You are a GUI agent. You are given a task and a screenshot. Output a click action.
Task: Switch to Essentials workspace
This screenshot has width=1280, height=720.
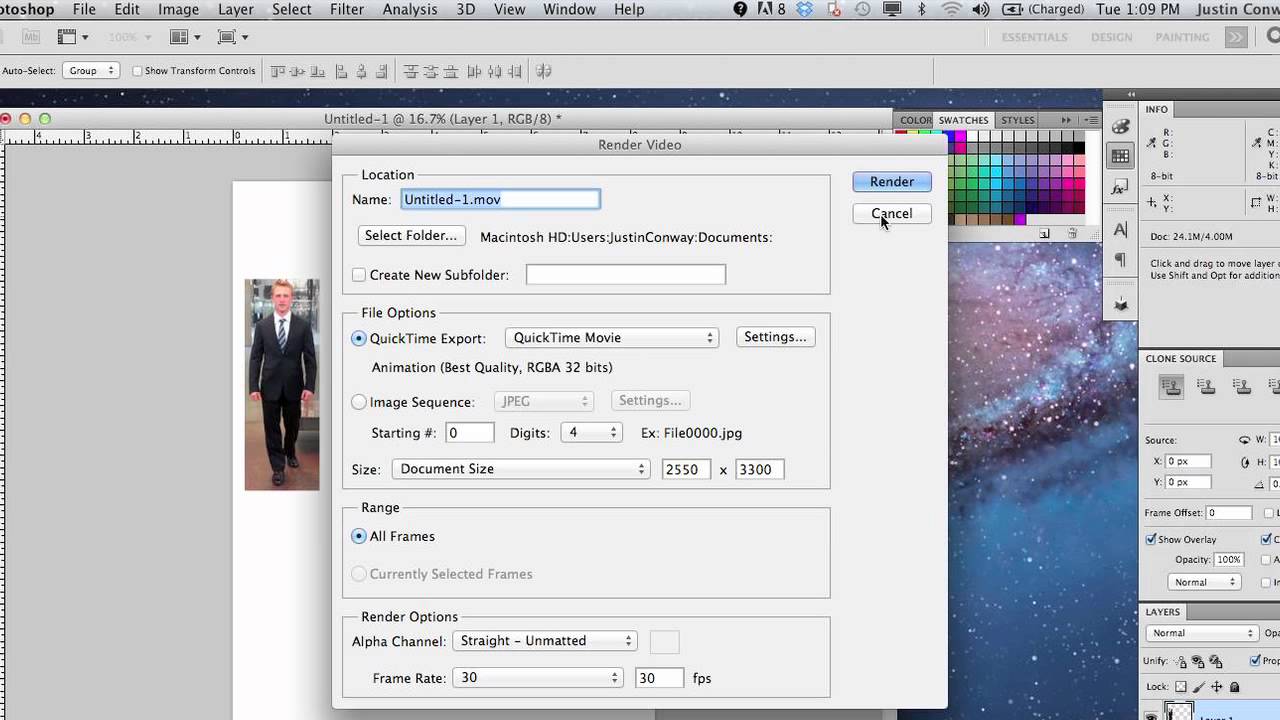click(1035, 37)
